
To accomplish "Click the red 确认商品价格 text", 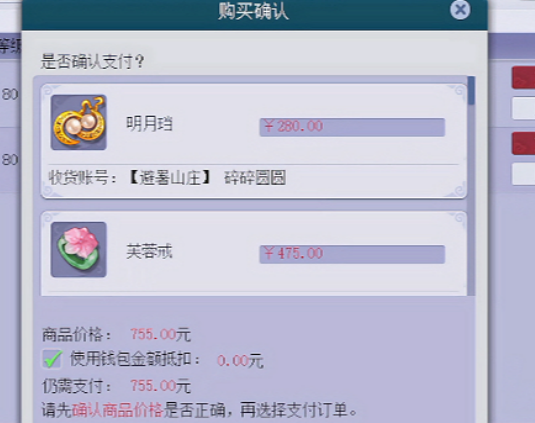I will pyautogui.click(x=118, y=410).
